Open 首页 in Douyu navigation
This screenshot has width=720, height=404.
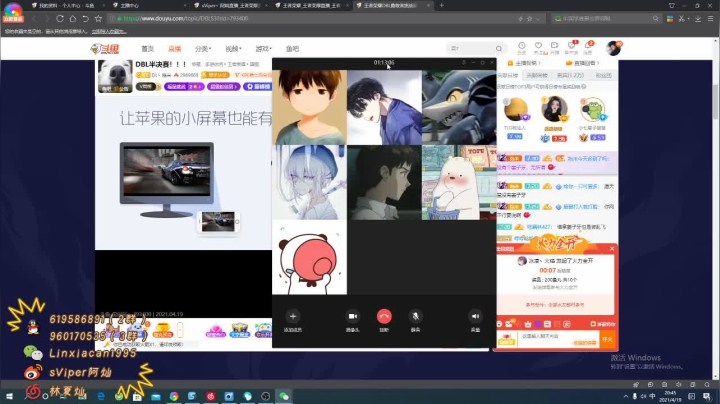(147, 49)
